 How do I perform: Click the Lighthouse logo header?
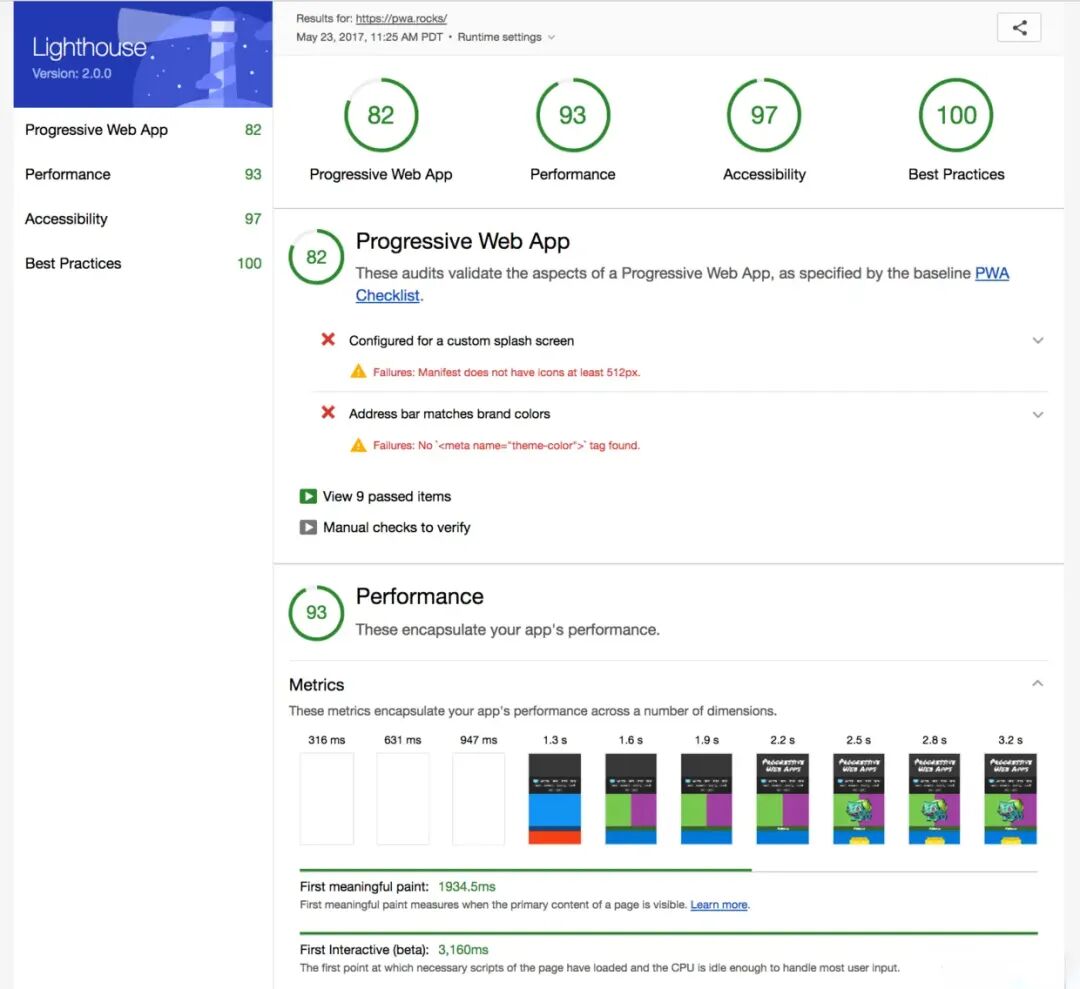(143, 54)
